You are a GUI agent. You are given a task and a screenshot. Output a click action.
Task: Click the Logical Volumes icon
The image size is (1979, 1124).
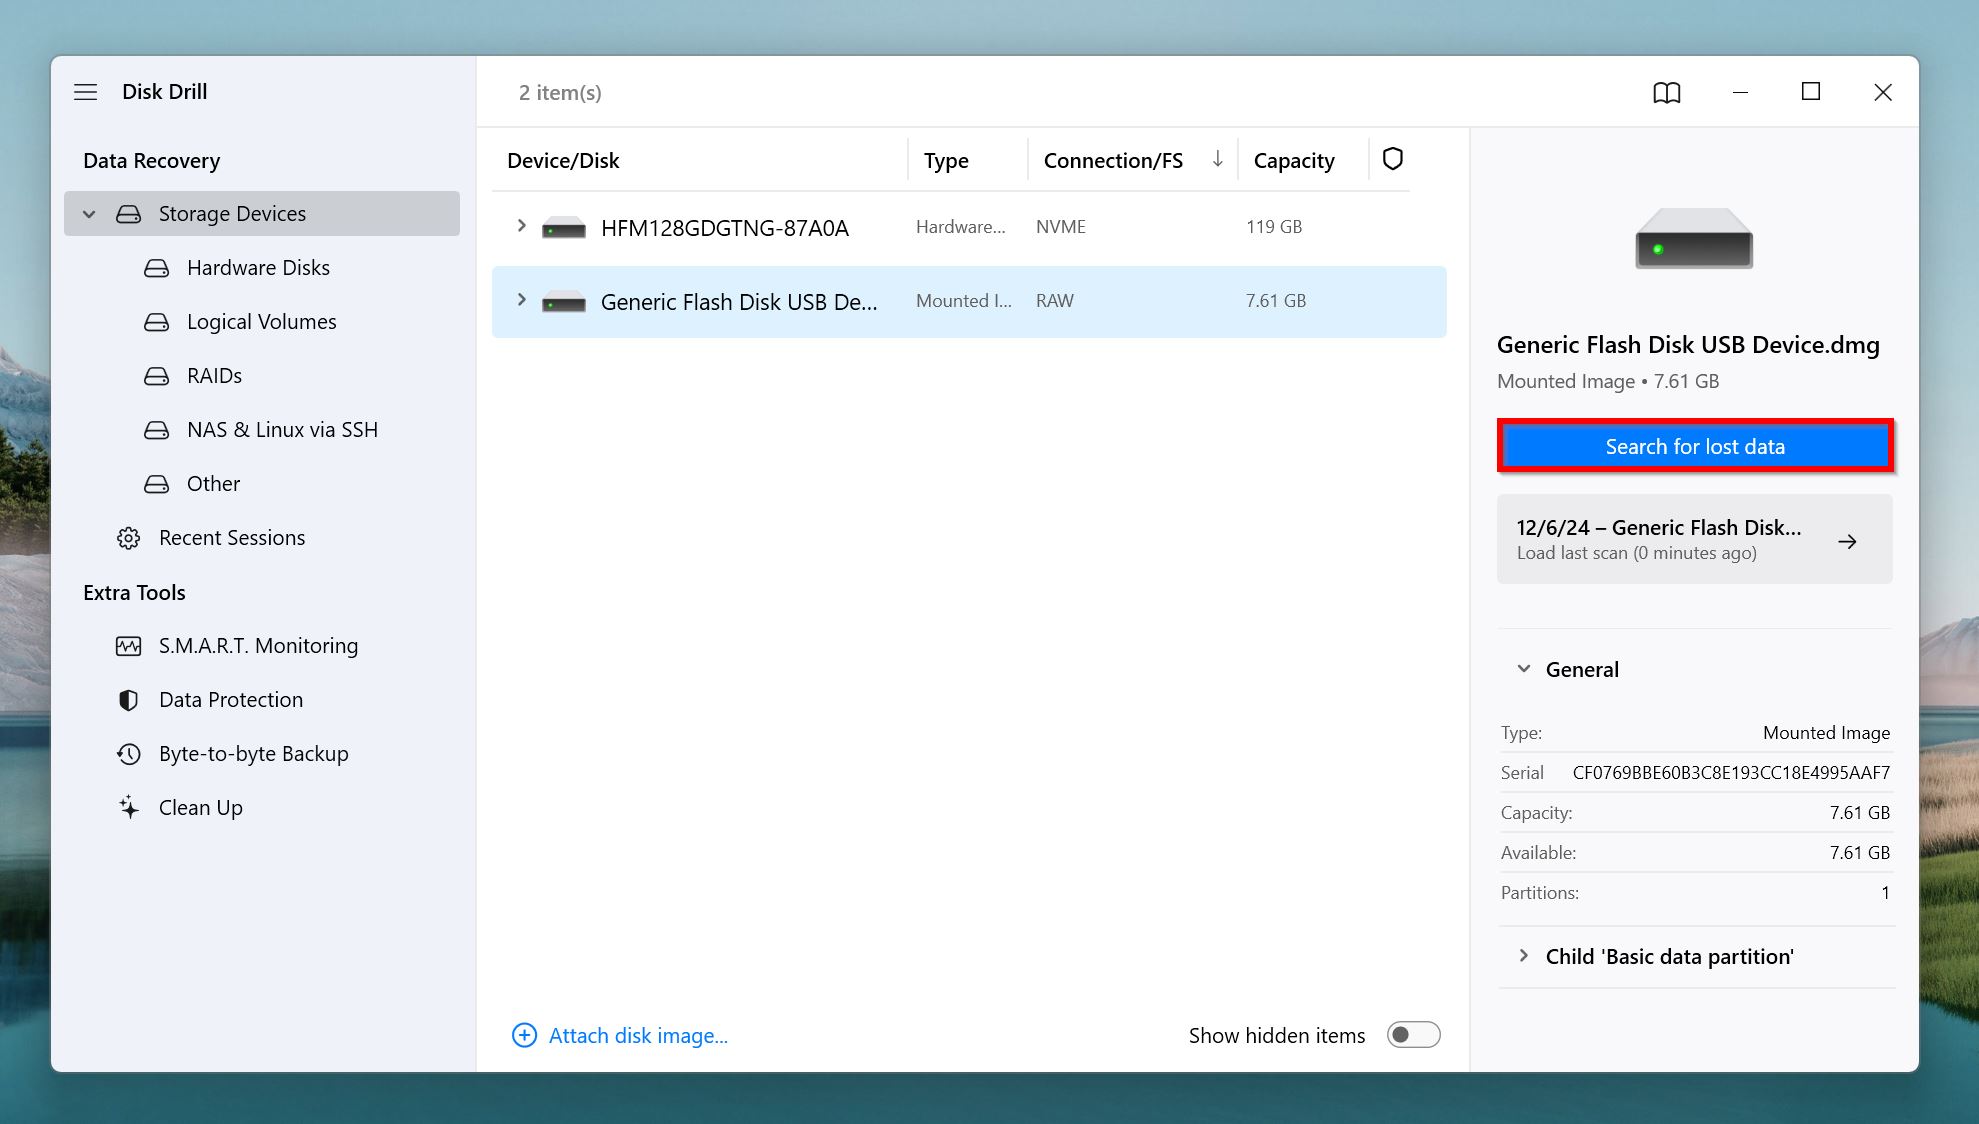tap(160, 322)
